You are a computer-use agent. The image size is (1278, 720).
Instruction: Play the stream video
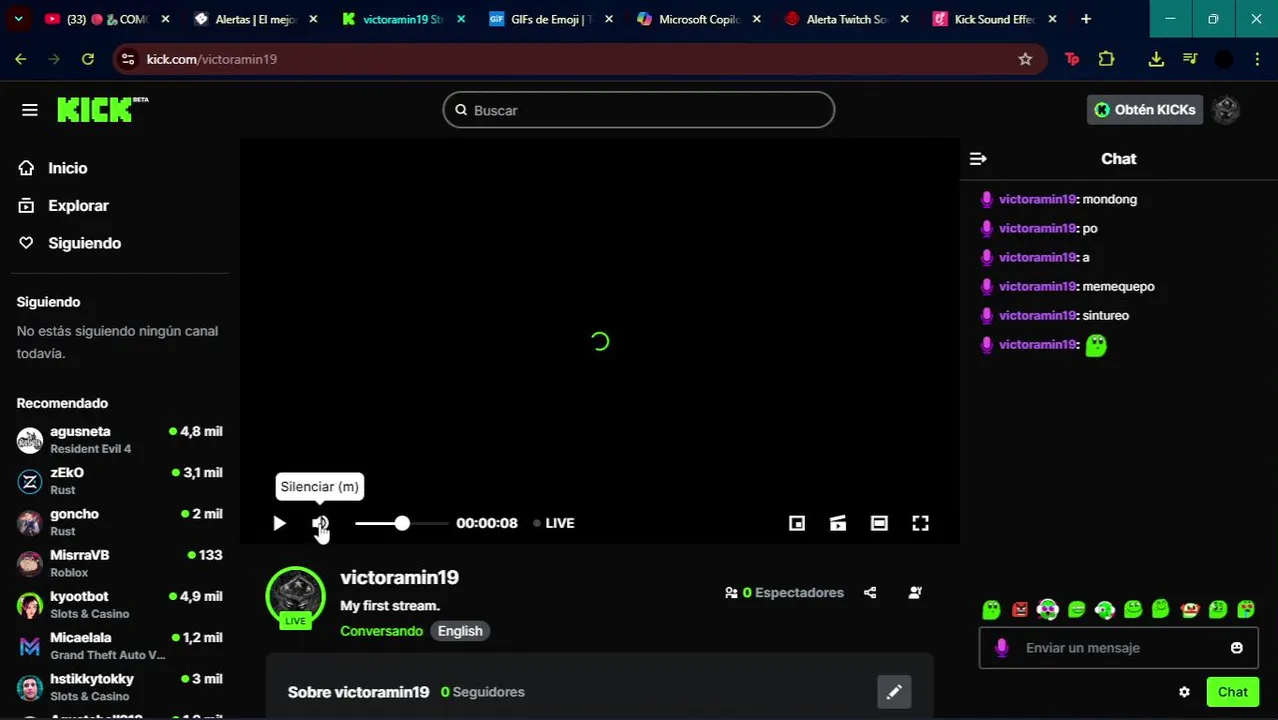(279, 523)
